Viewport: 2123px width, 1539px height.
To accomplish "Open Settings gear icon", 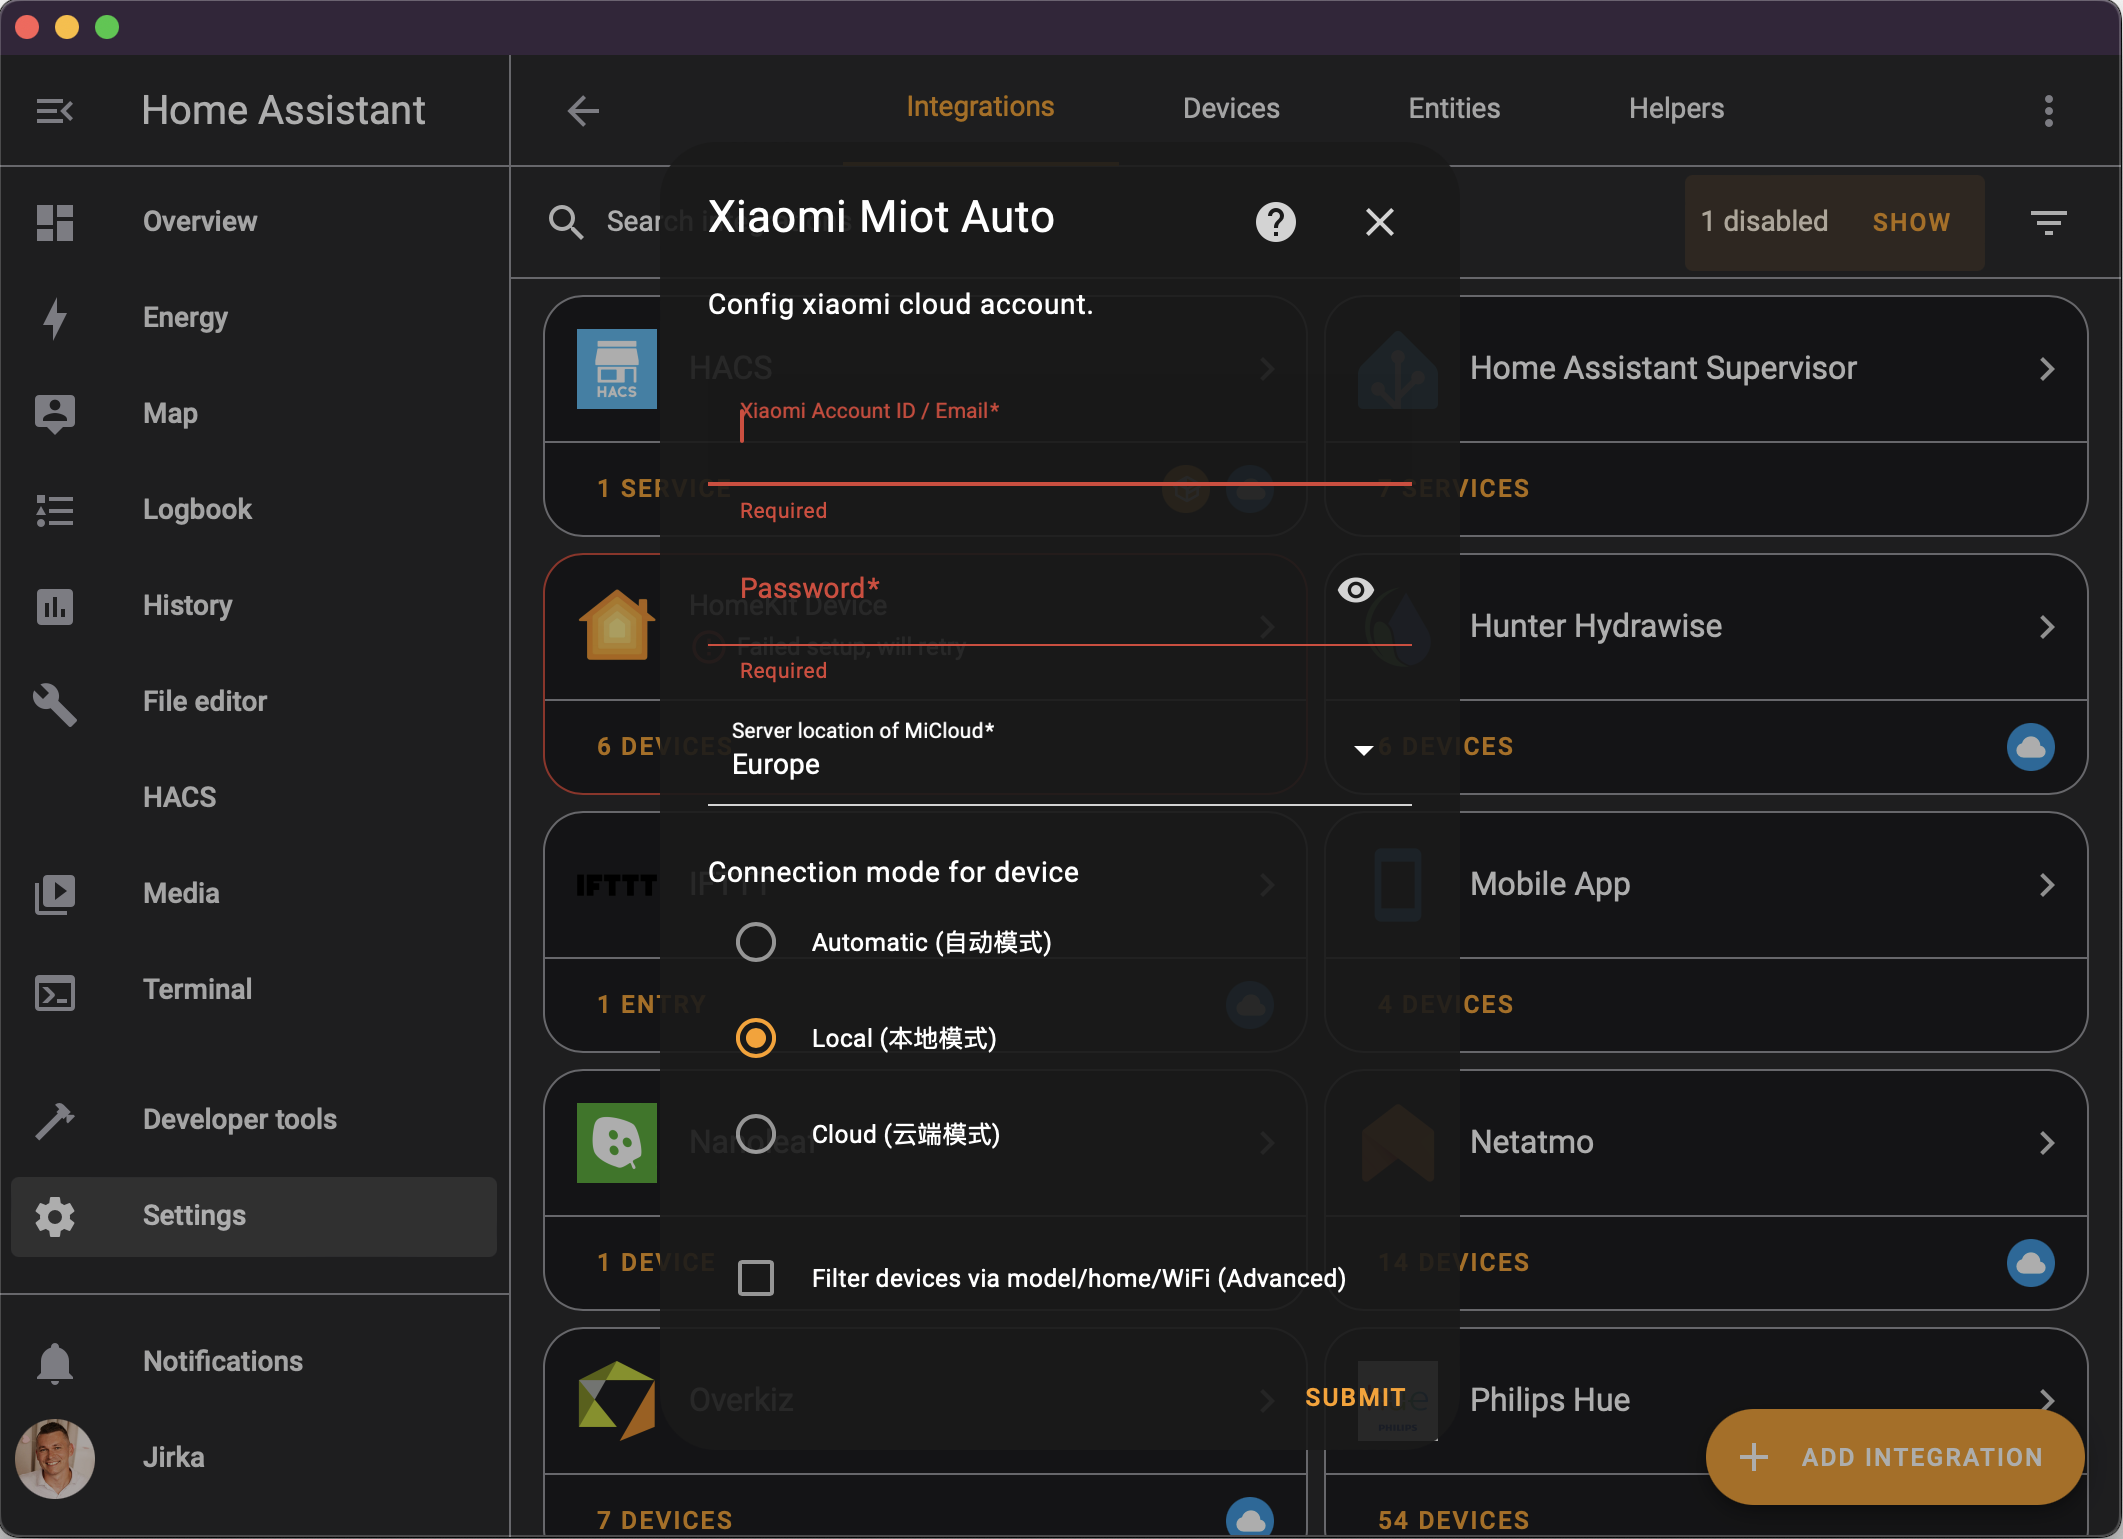I will pos(54,1216).
